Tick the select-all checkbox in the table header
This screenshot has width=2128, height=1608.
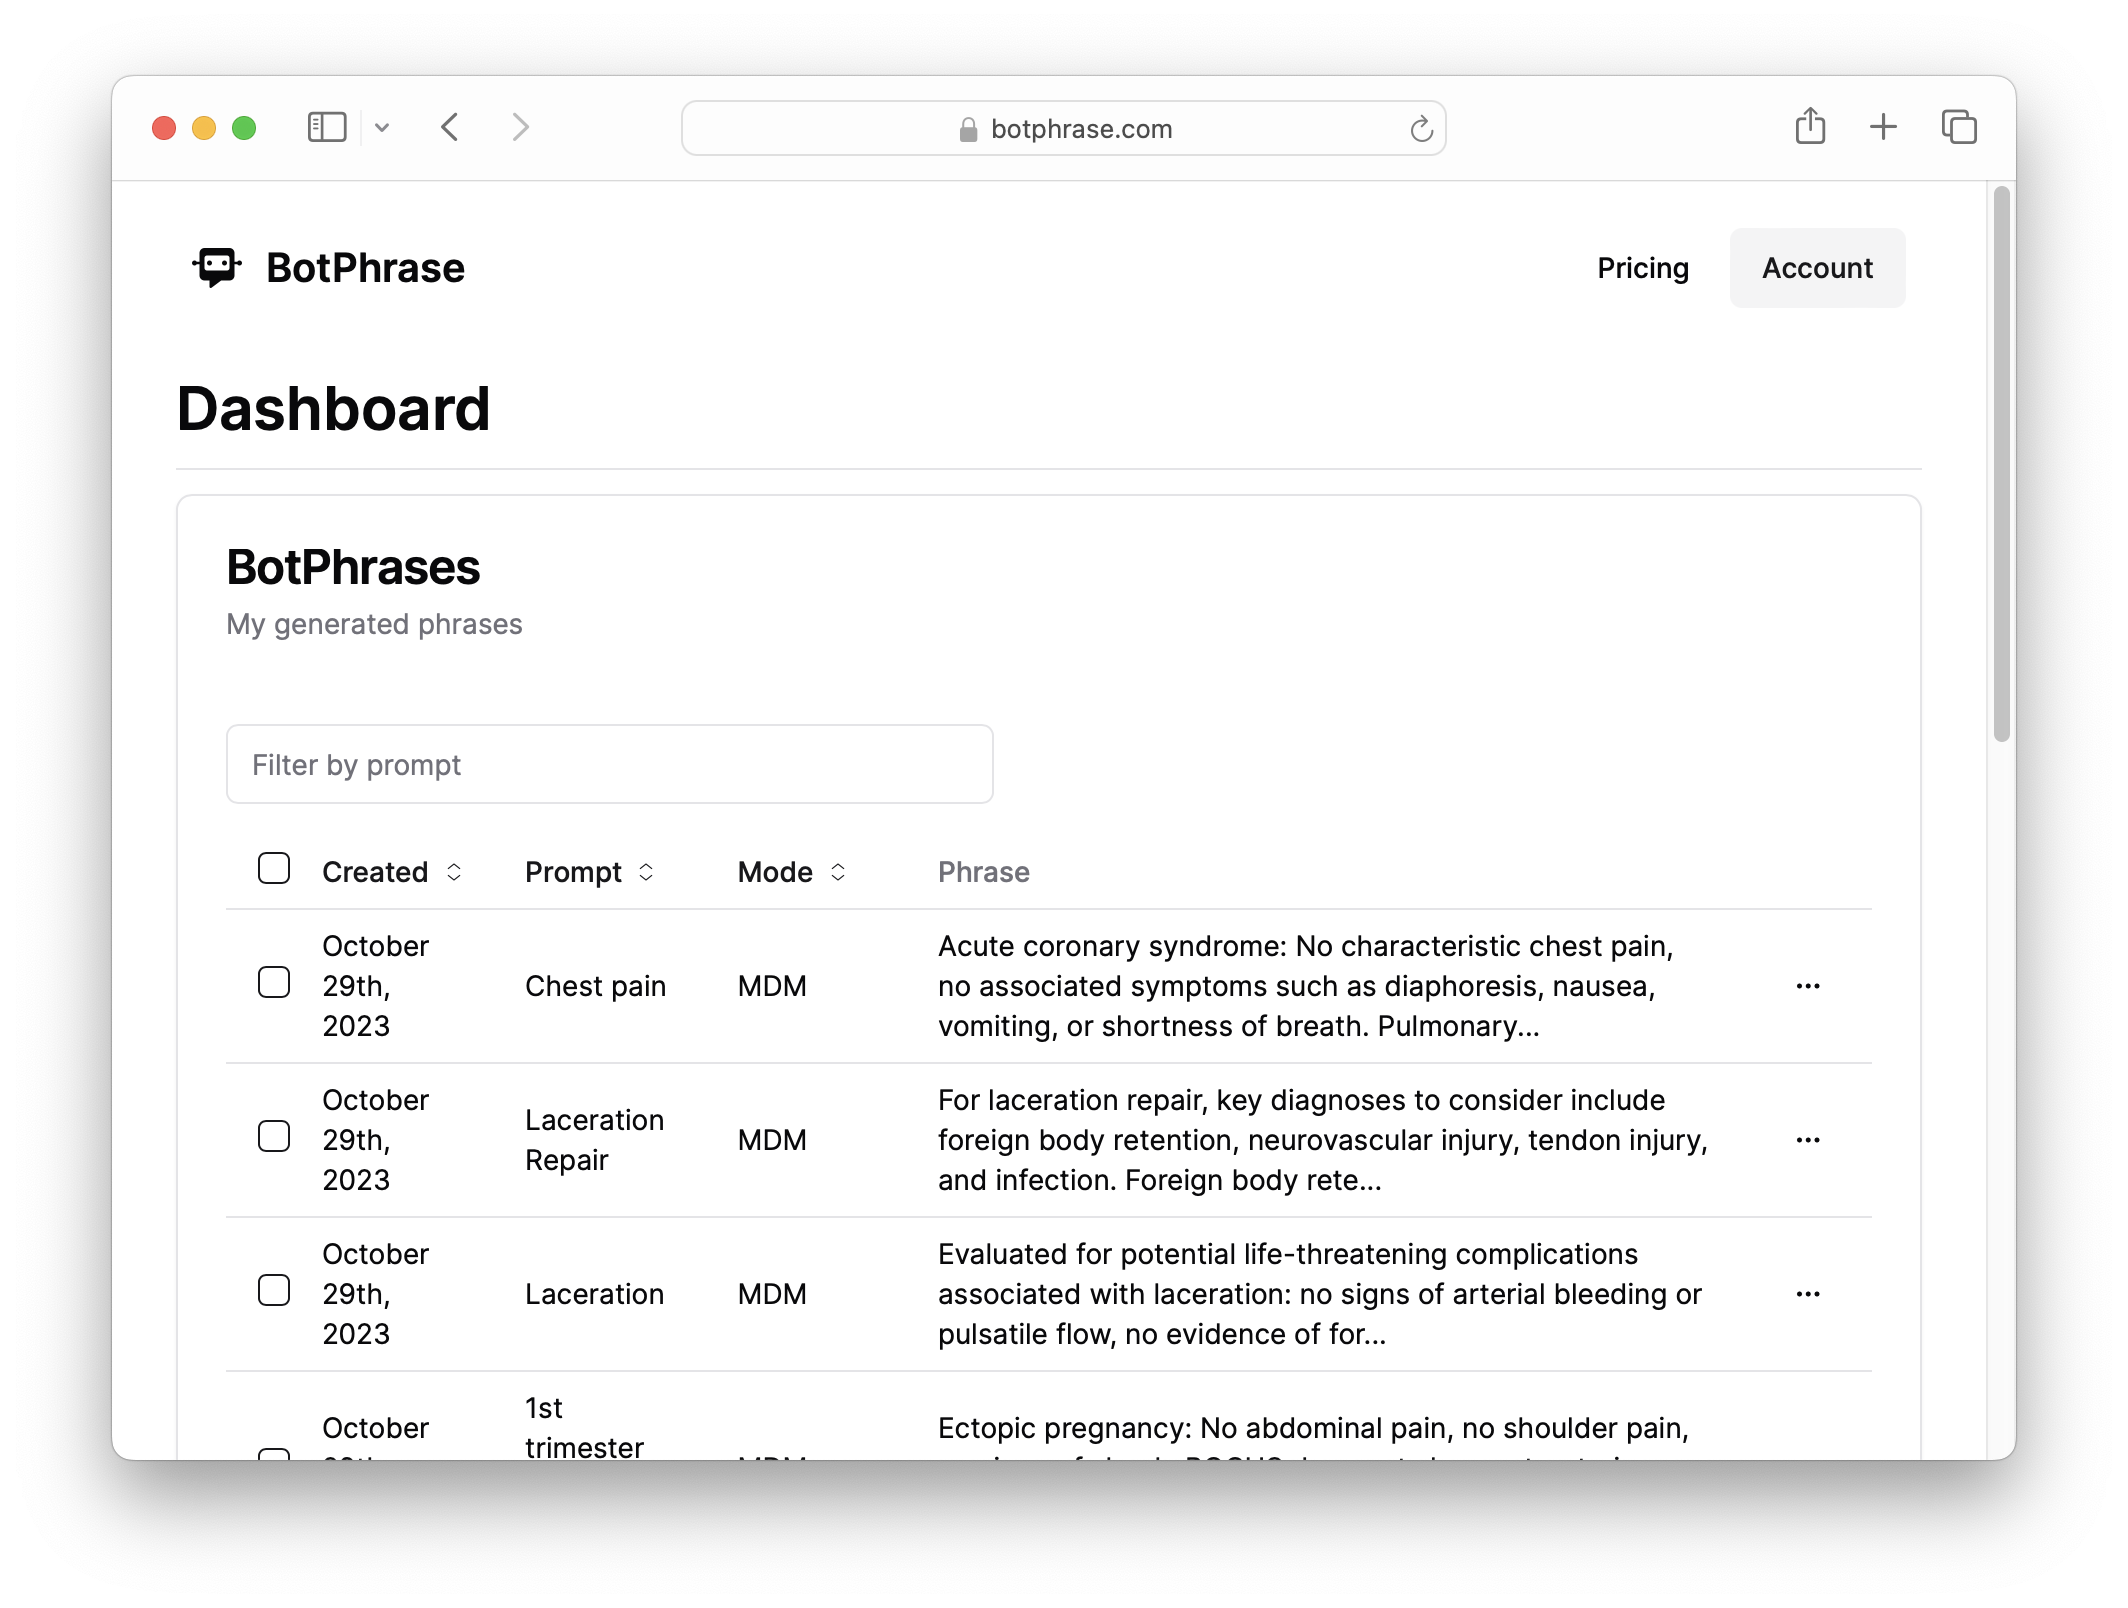[x=274, y=868]
